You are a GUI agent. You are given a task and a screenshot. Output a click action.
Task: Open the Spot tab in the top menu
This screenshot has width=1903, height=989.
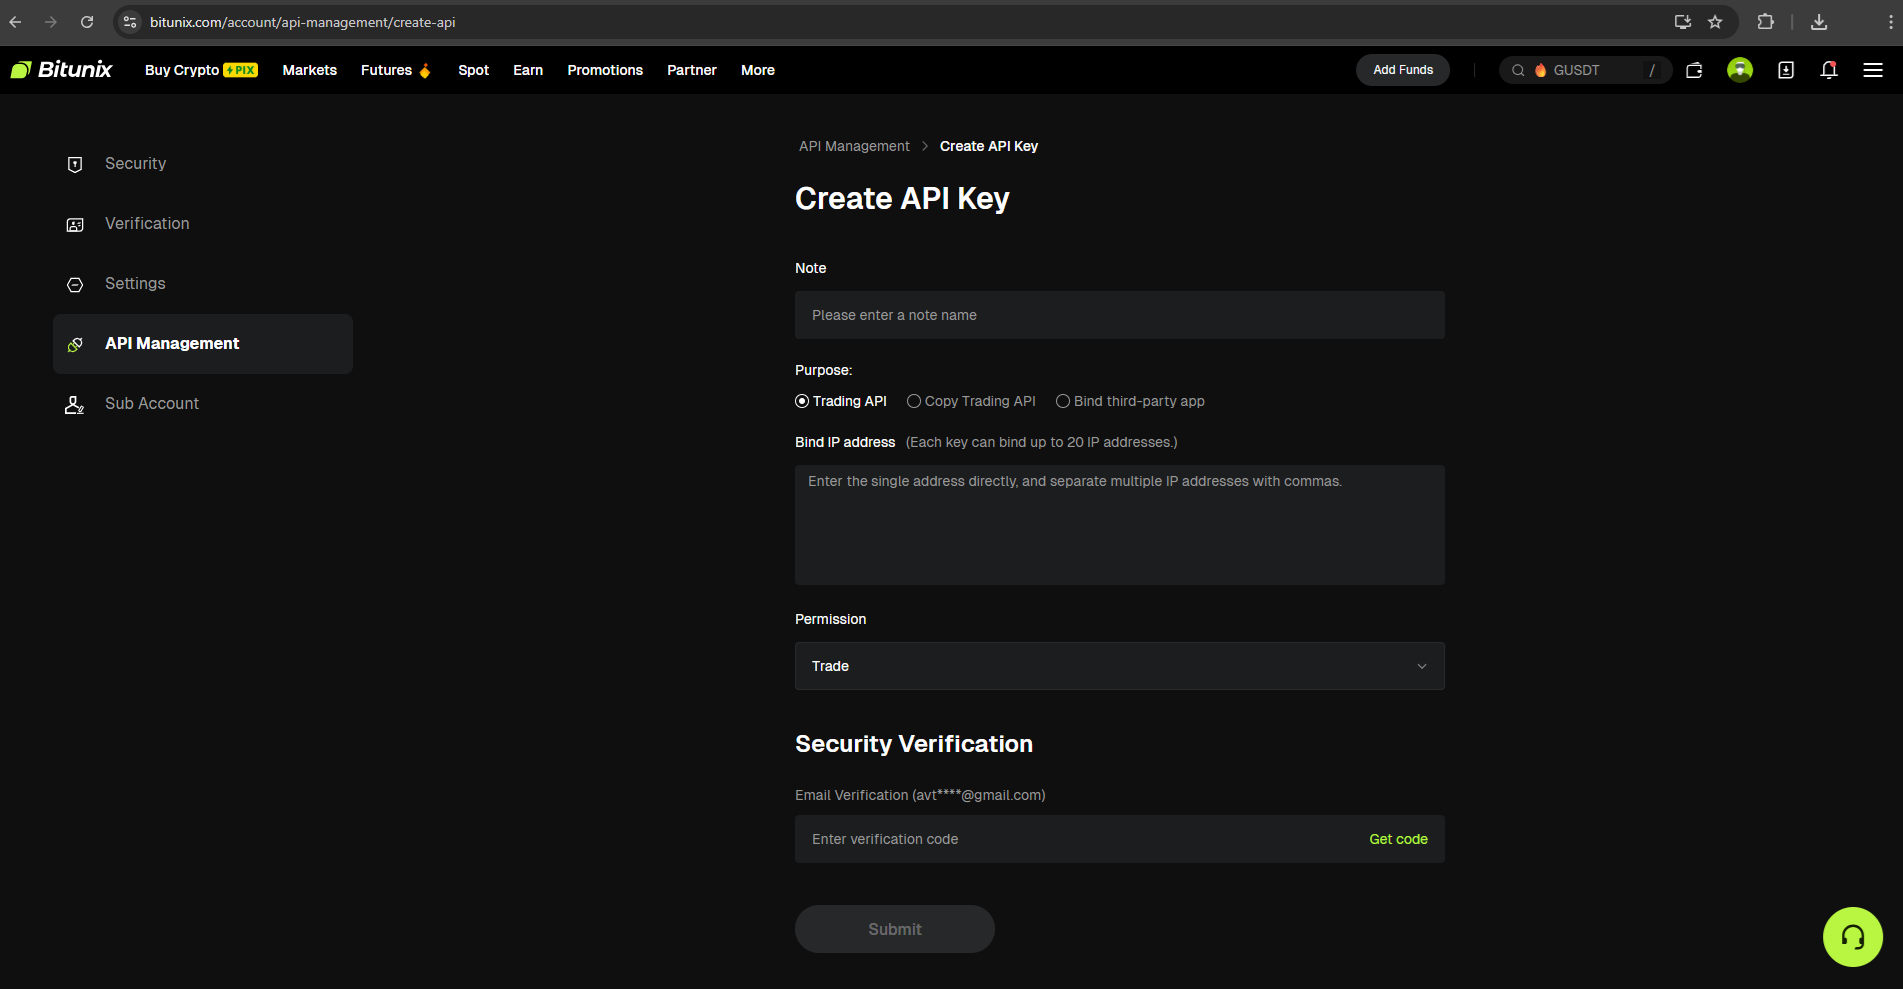(473, 70)
